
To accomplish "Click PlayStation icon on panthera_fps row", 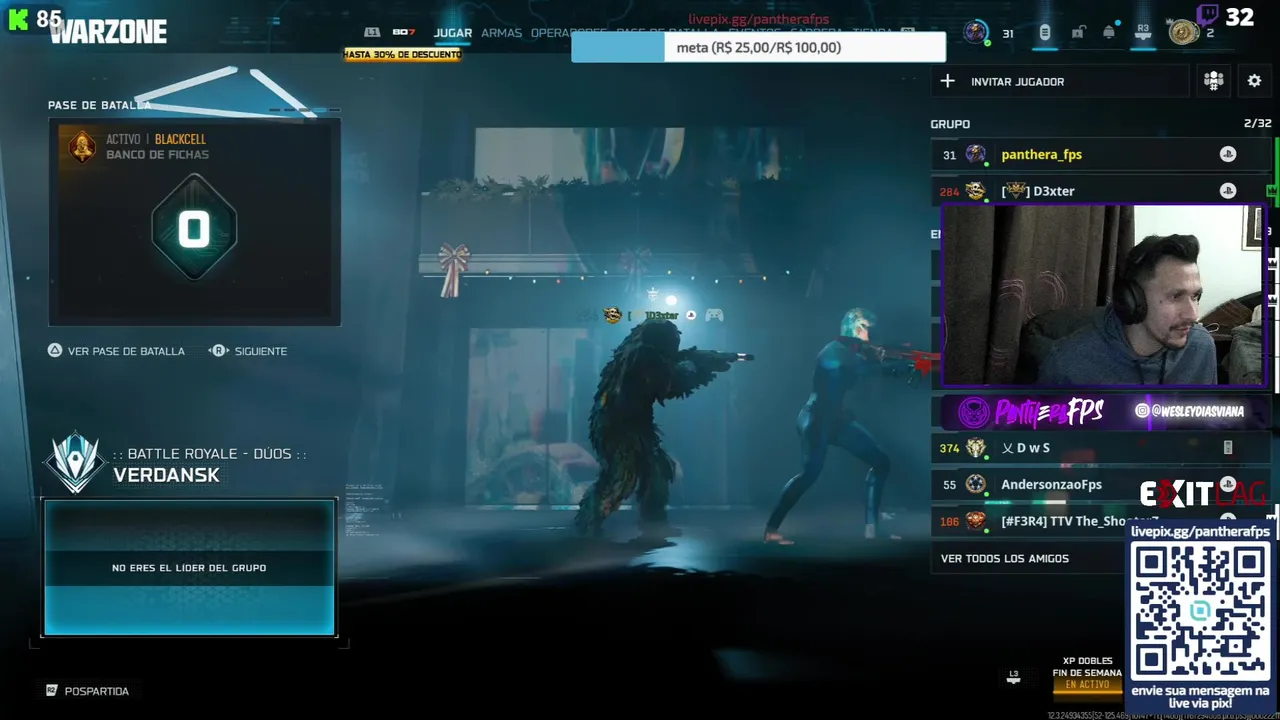I will click(1228, 154).
